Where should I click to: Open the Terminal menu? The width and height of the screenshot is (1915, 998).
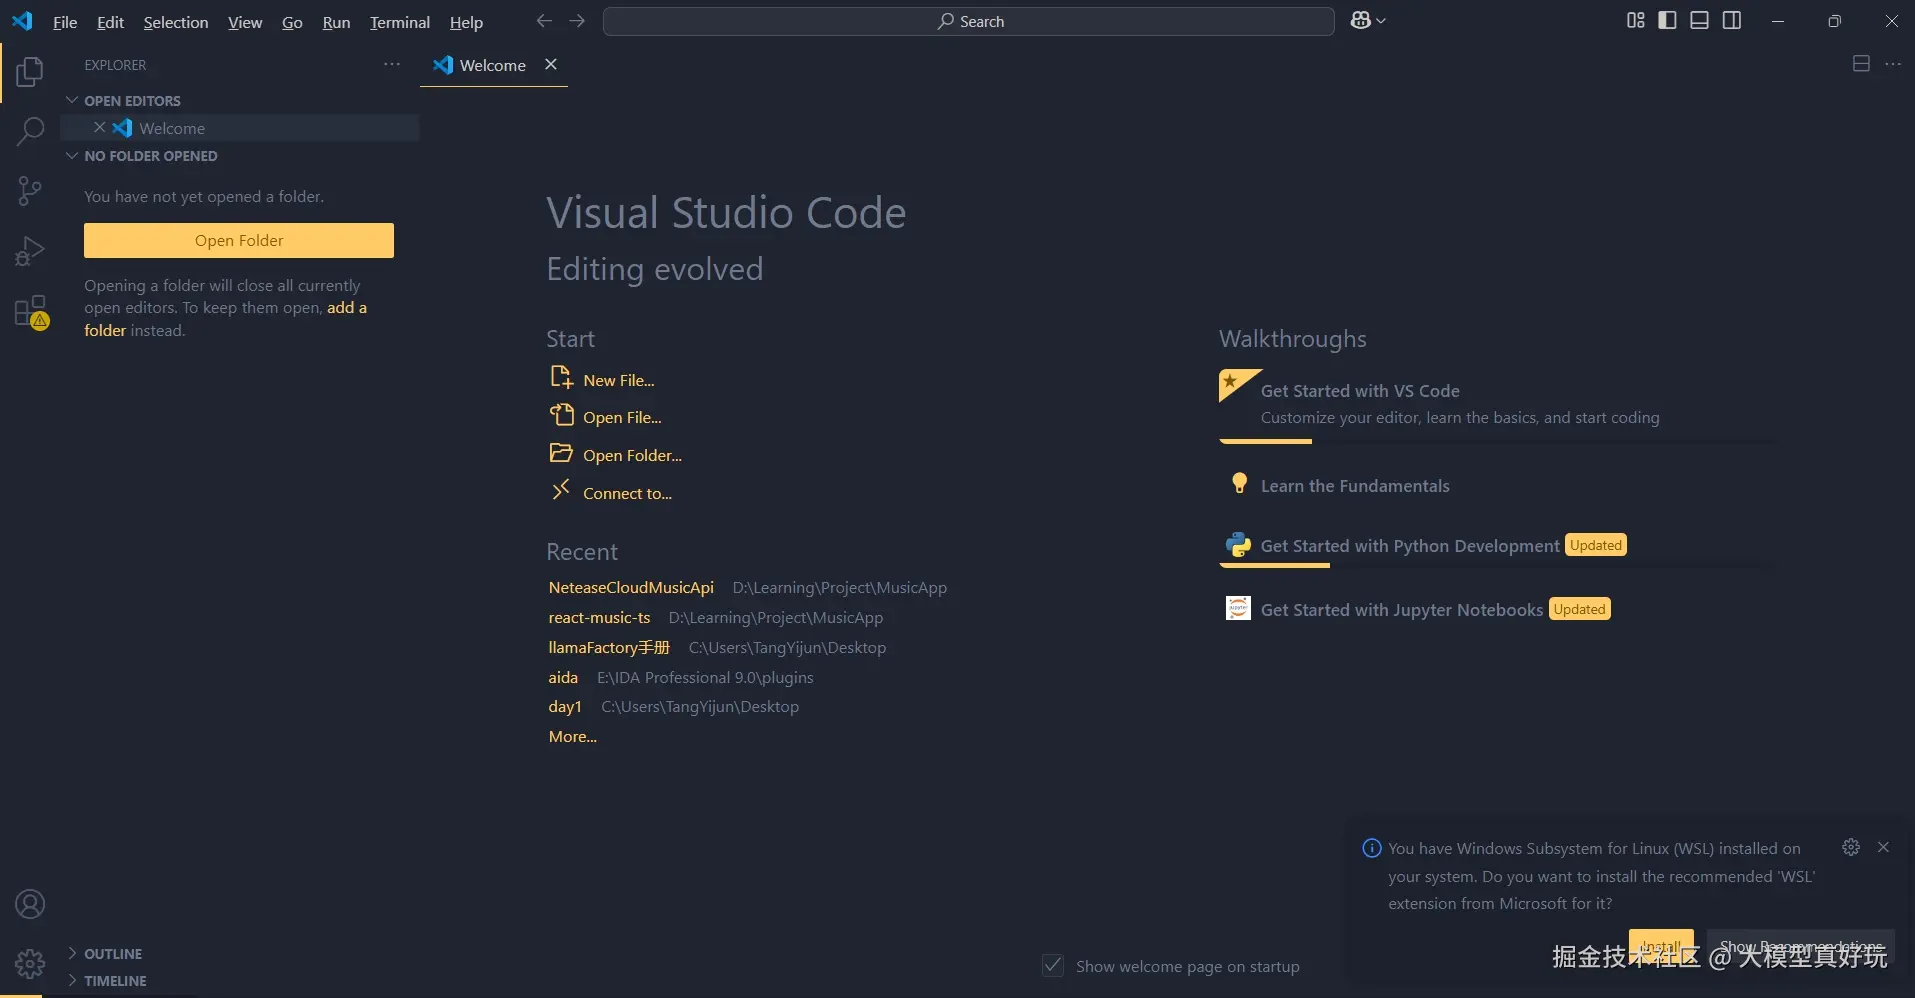tap(399, 22)
